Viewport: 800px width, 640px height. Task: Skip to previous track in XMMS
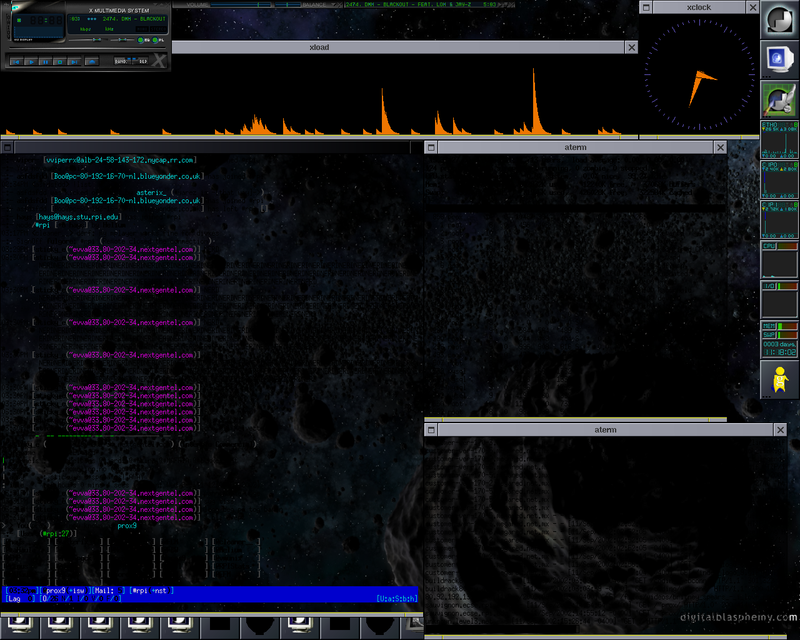coord(16,62)
